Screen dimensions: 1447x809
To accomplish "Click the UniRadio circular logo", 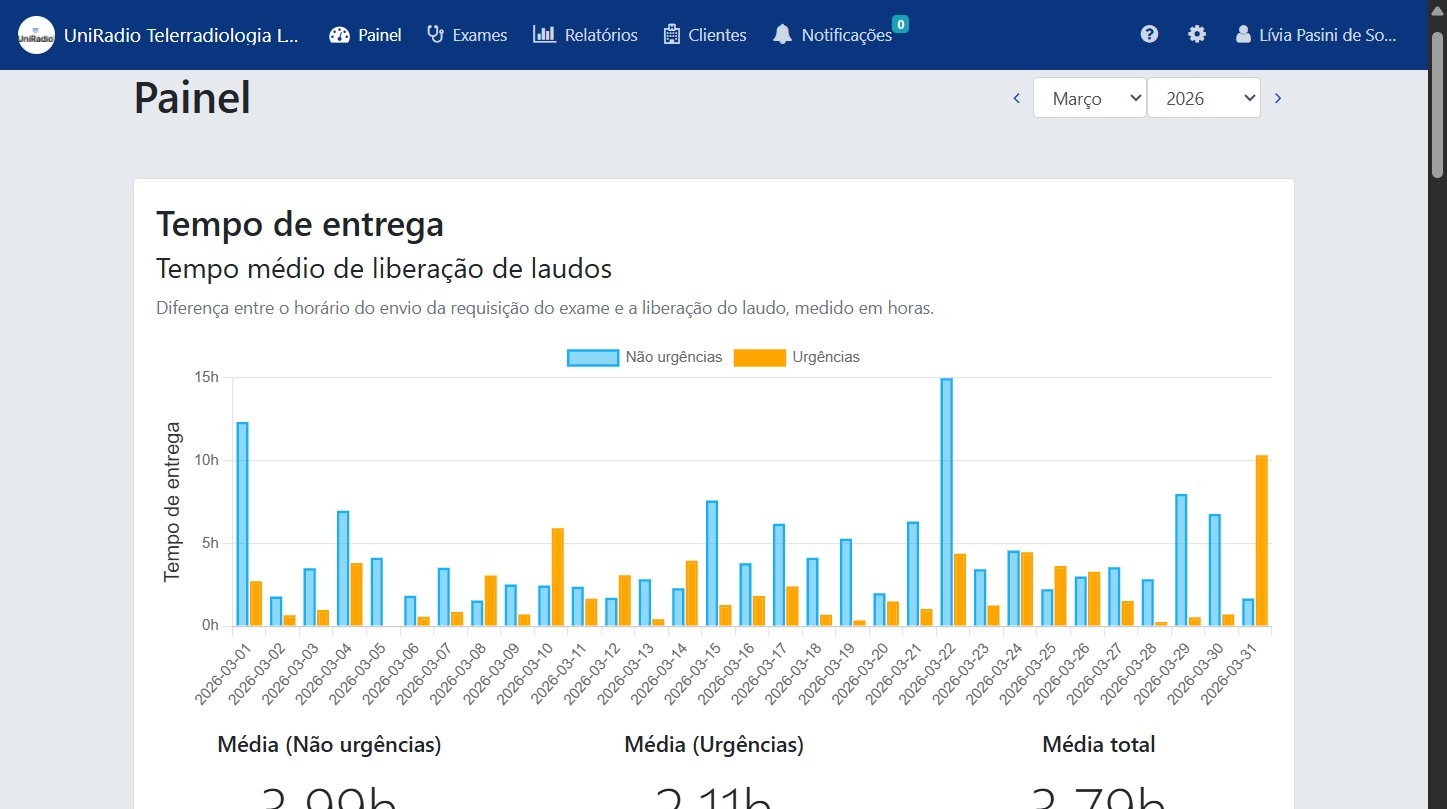I will (36, 34).
